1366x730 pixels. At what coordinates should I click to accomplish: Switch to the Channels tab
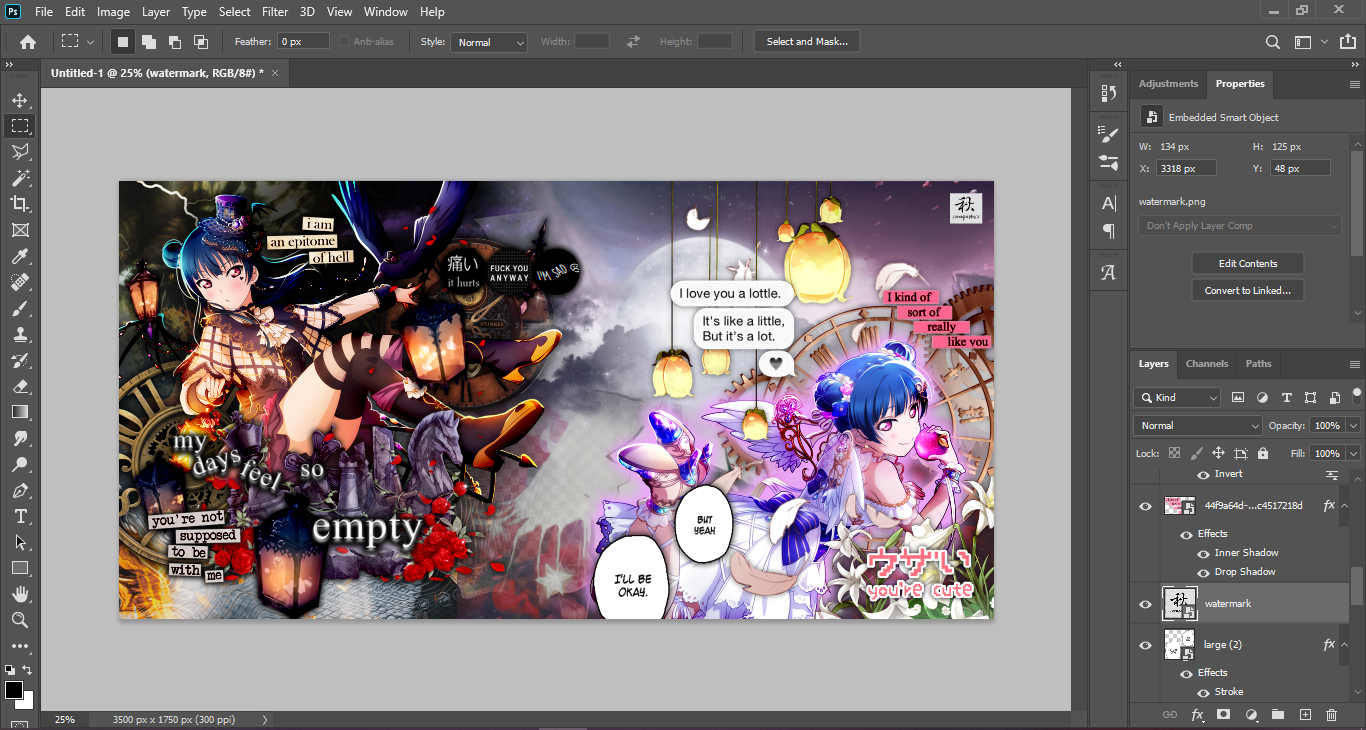pyautogui.click(x=1207, y=364)
